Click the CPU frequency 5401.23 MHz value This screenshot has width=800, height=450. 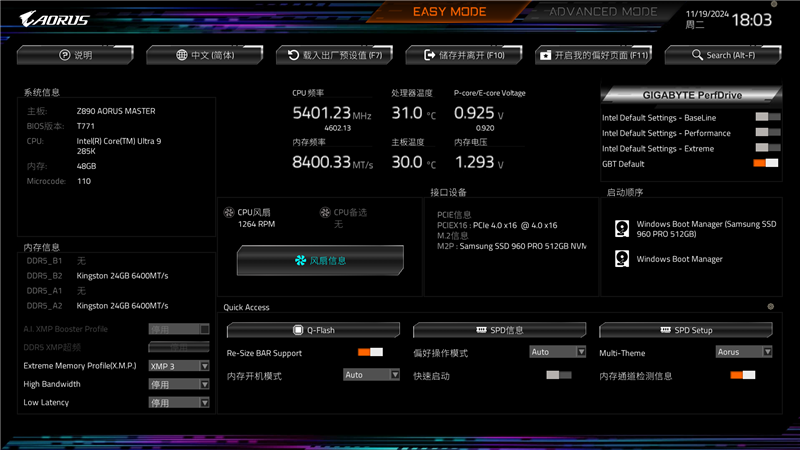click(332, 113)
